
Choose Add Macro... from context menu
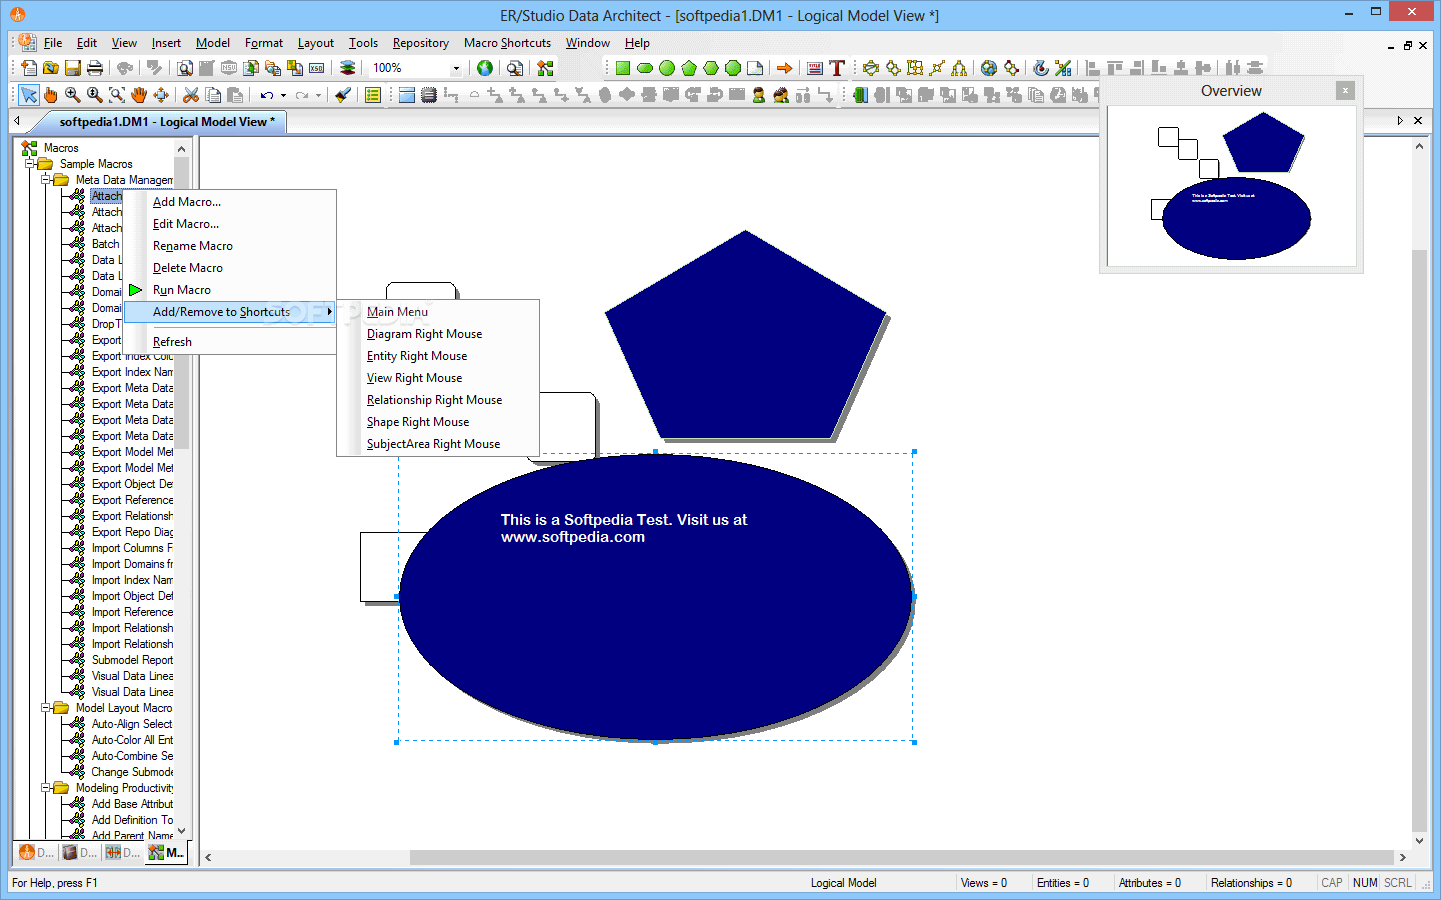[187, 202]
